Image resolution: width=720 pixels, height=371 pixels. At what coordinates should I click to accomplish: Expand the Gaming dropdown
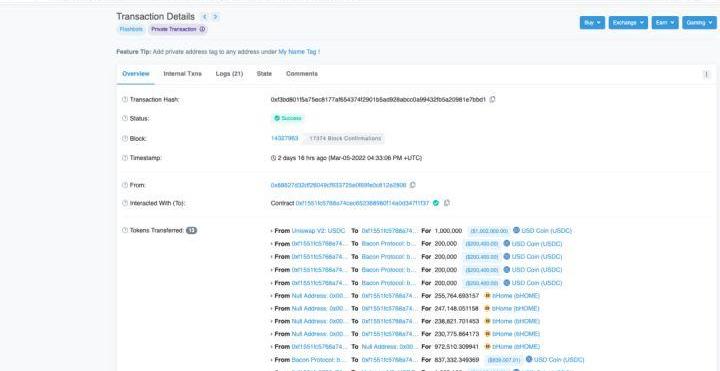[x=699, y=22]
